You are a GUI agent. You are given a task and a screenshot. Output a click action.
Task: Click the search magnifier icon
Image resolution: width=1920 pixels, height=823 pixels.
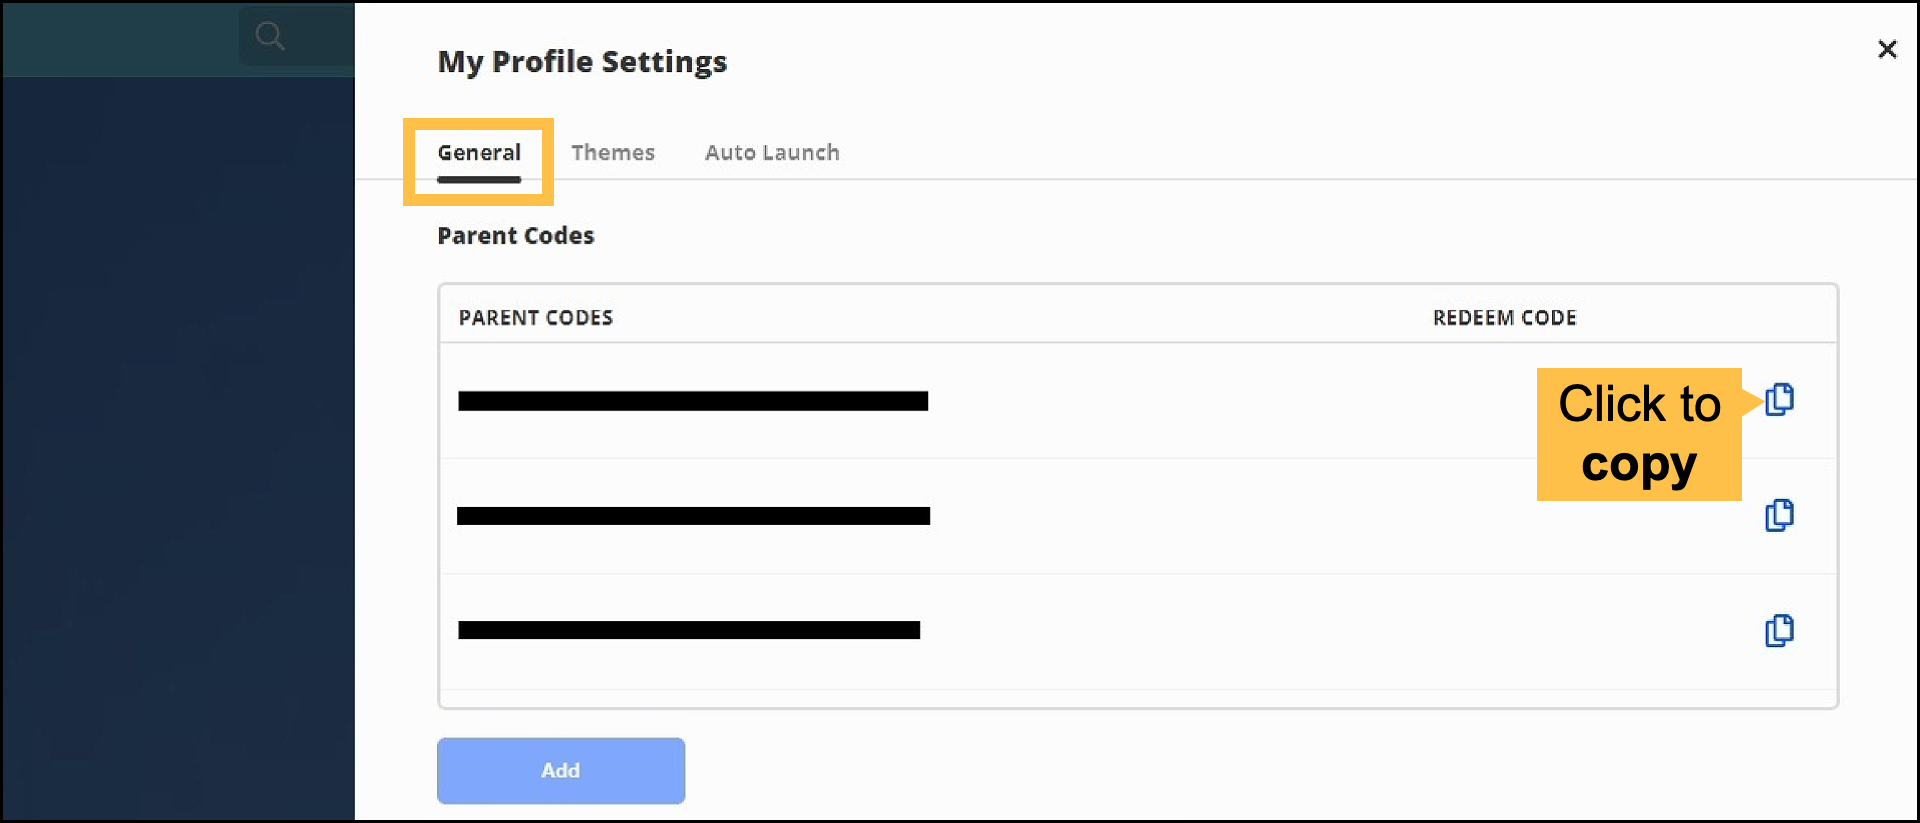pyautogui.click(x=270, y=36)
